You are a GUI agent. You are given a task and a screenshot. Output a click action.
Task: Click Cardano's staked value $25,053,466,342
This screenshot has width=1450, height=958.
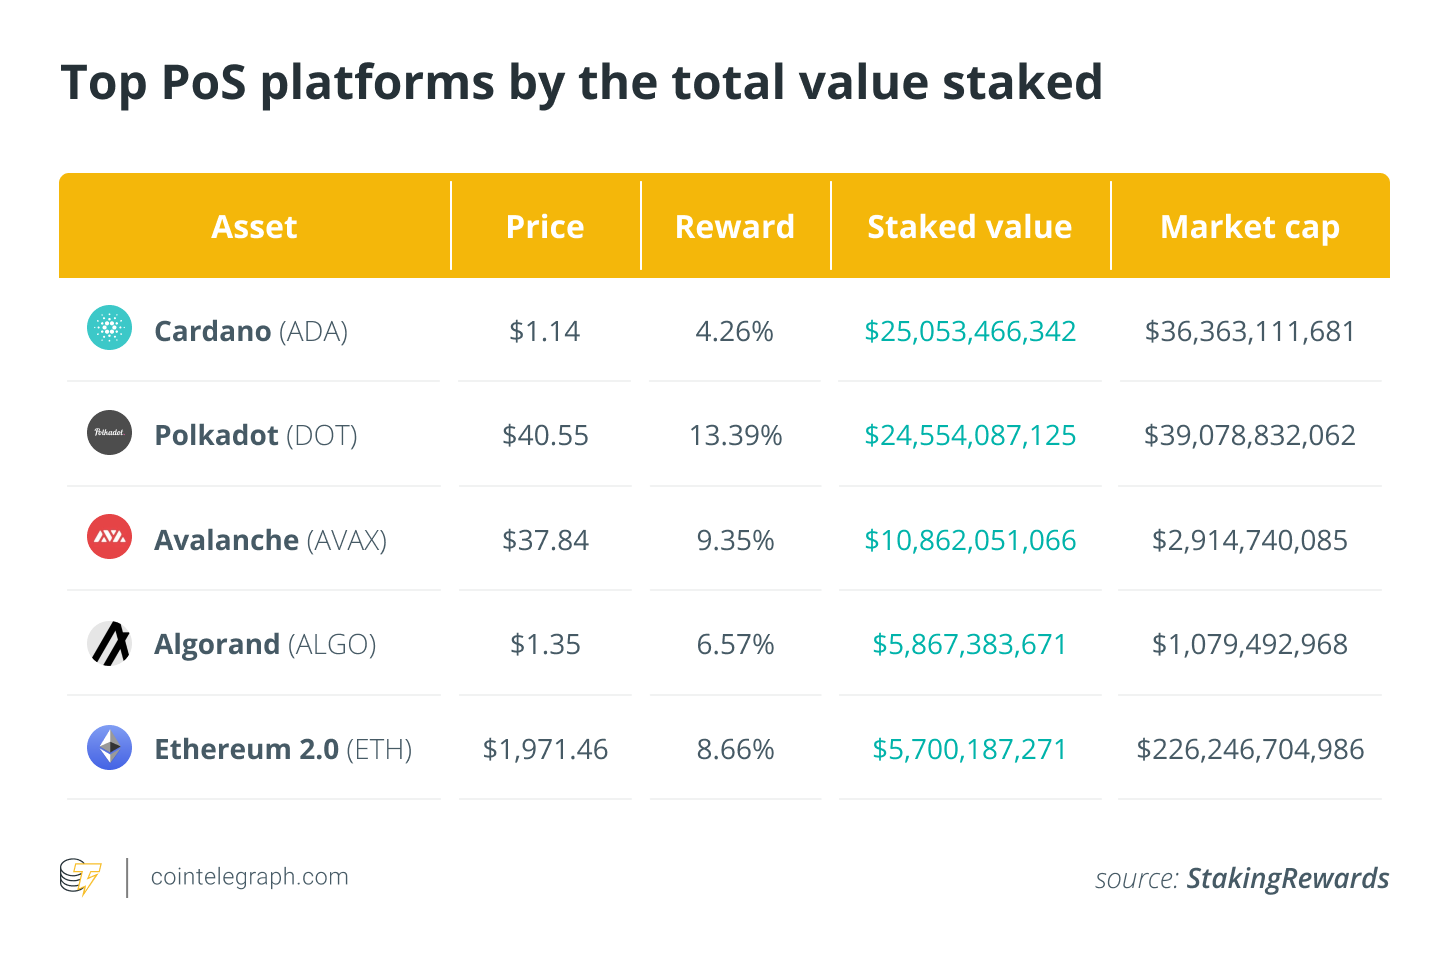coord(970,331)
